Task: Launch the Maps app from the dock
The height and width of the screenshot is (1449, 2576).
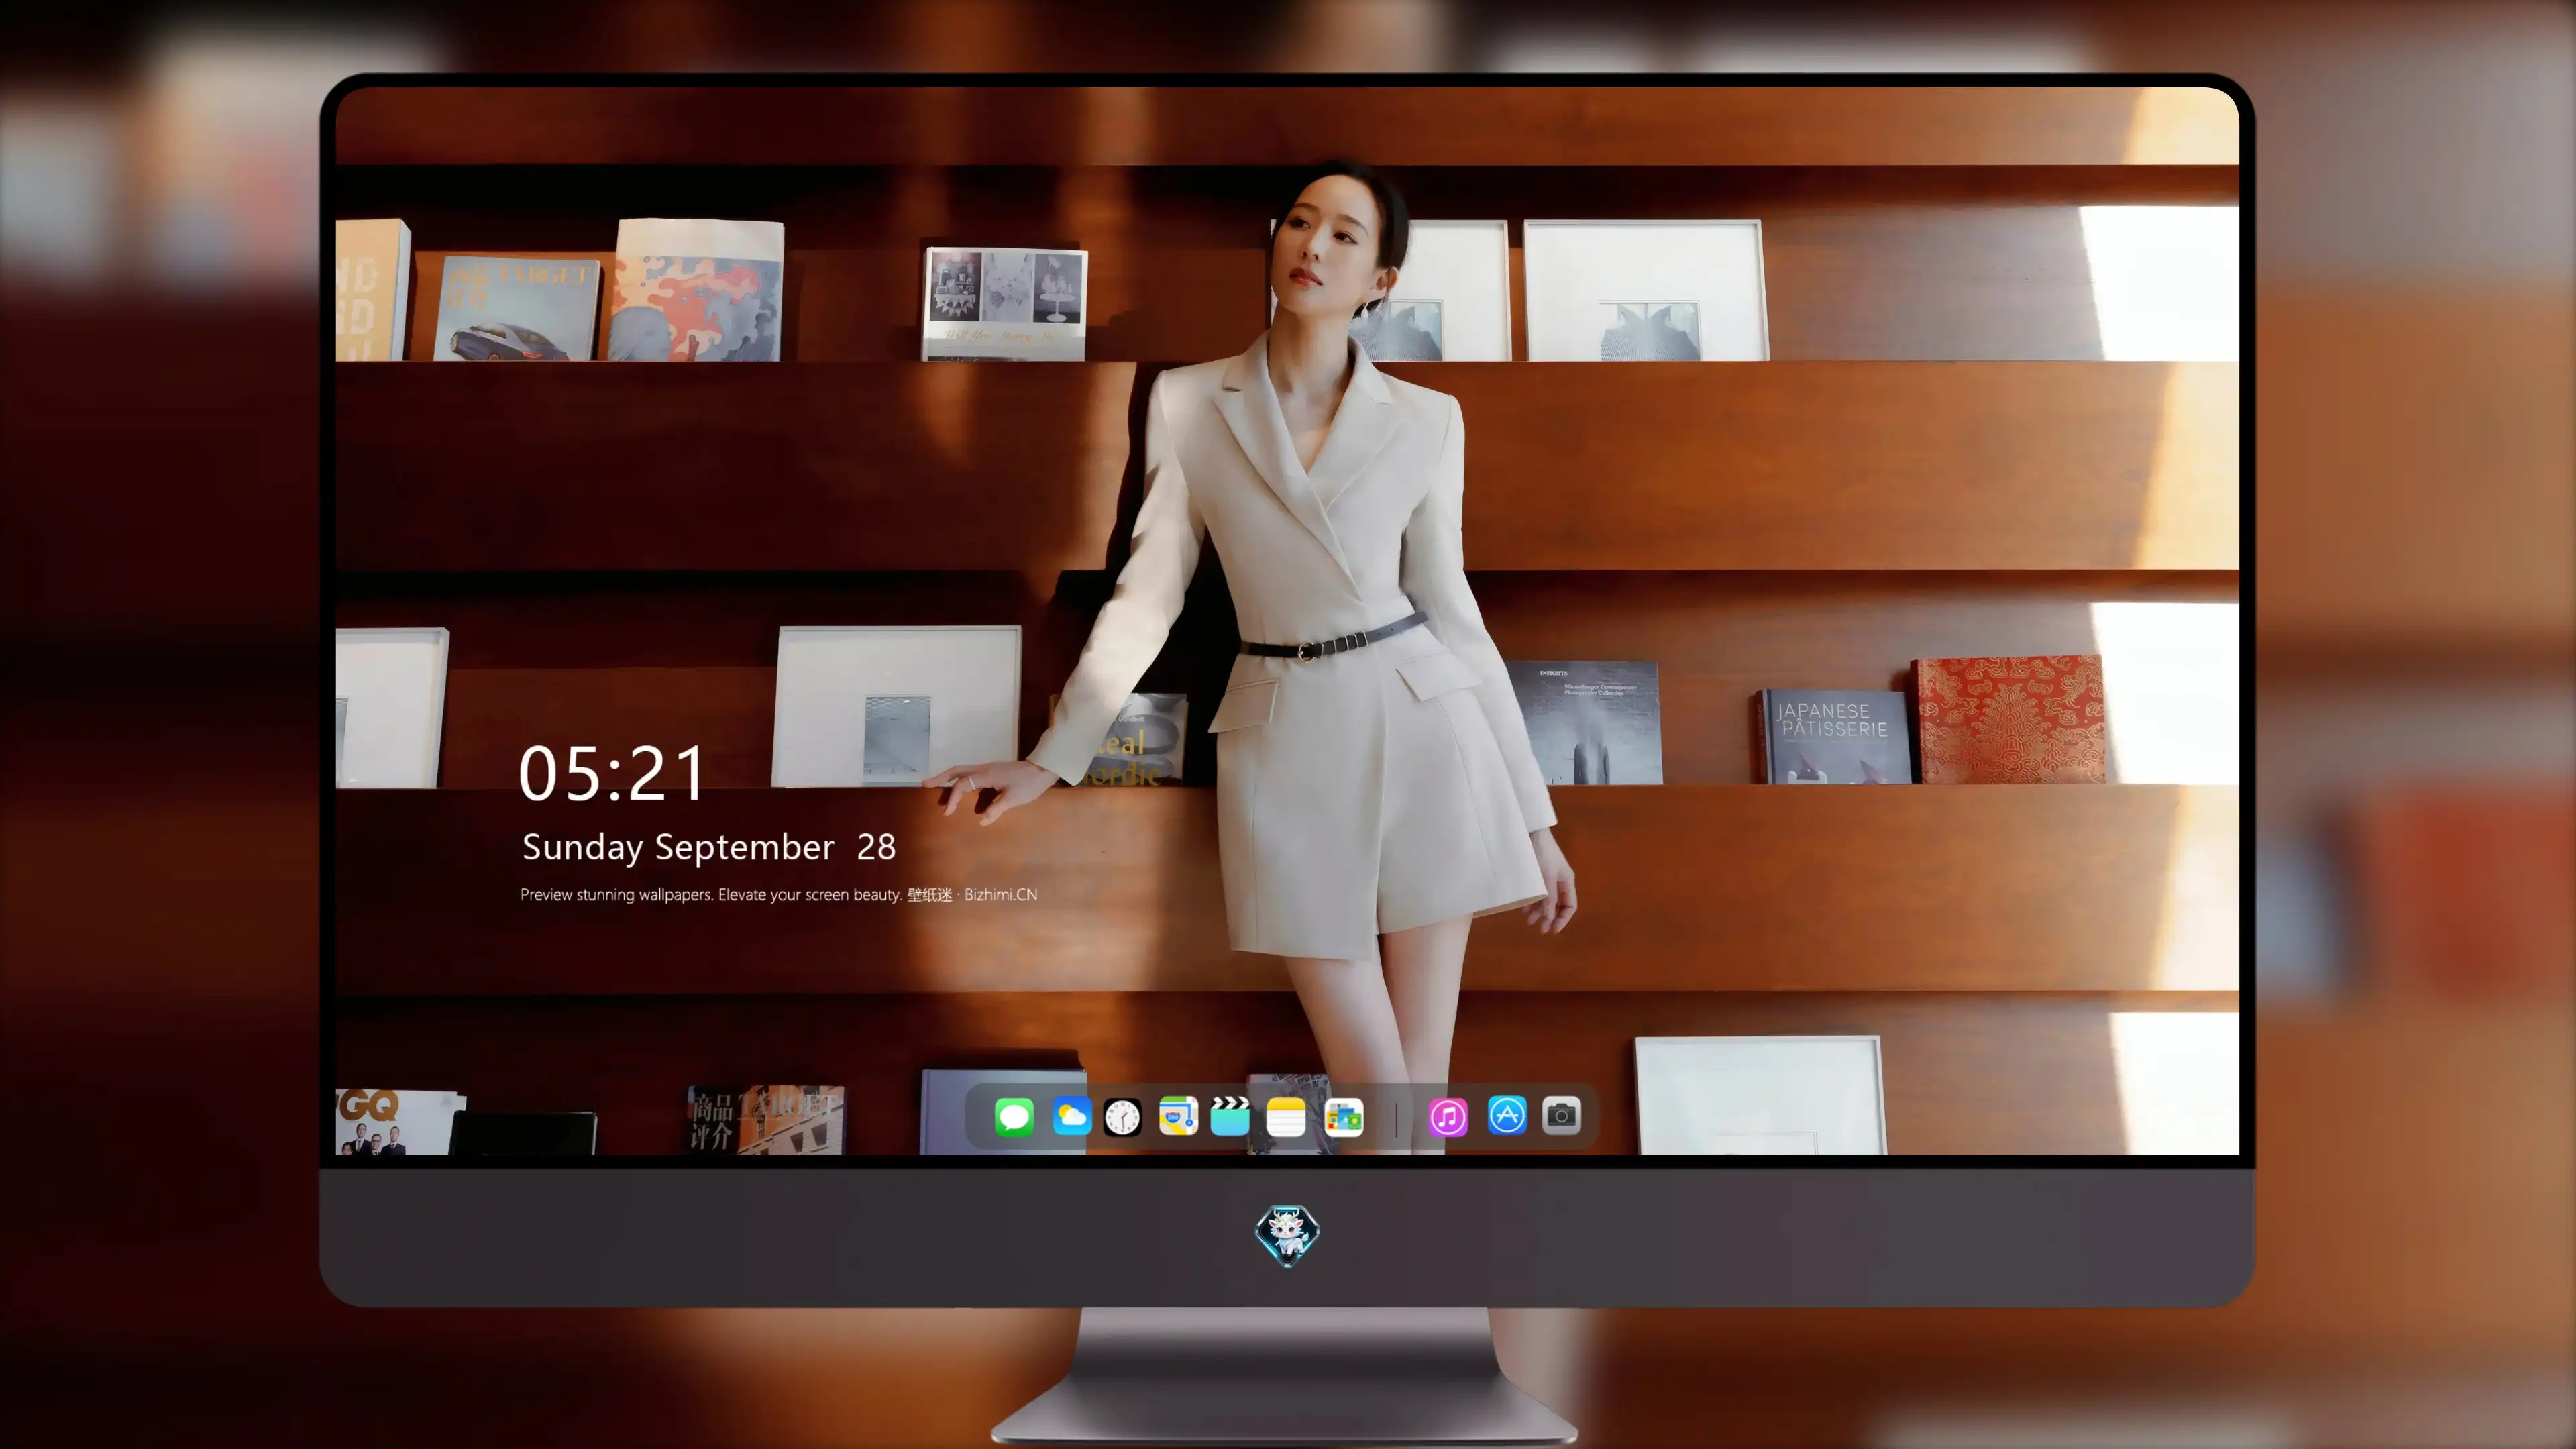Action: pos(1178,1116)
